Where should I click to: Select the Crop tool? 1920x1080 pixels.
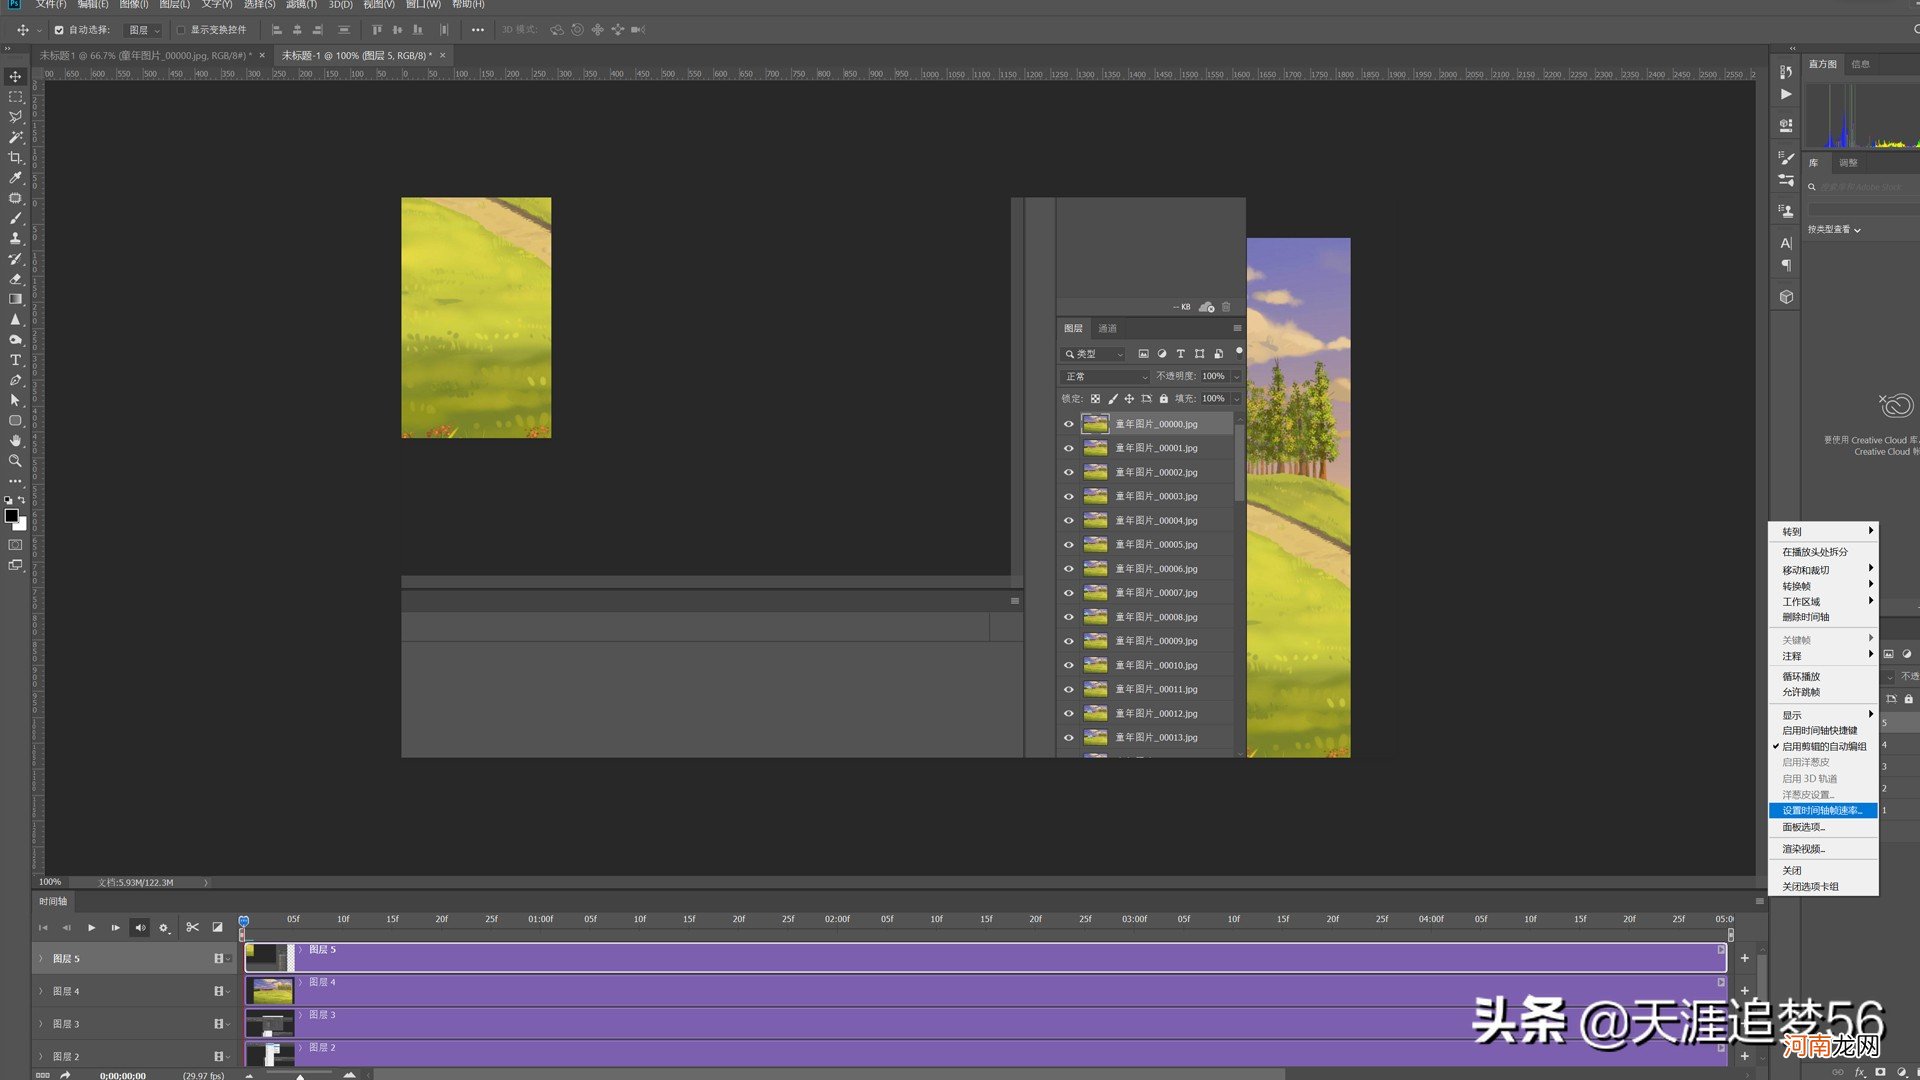[15, 158]
